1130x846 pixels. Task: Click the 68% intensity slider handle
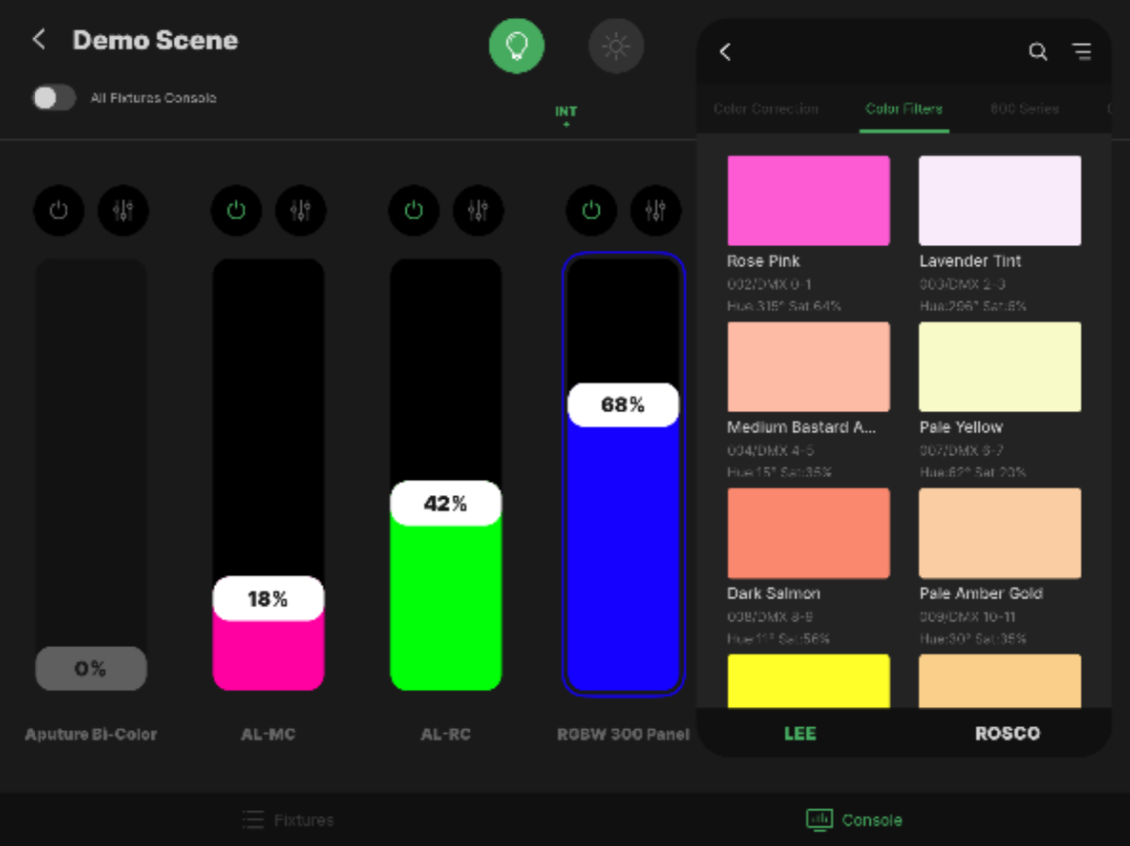[623, 405]
